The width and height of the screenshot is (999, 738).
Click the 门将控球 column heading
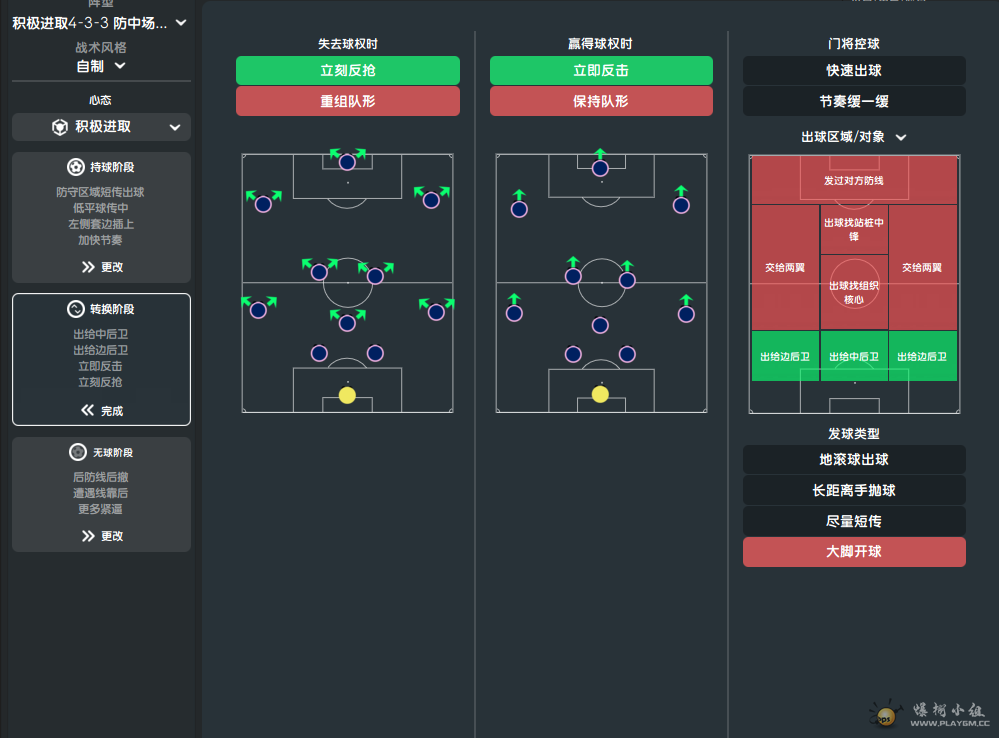[x=854, y=44]
